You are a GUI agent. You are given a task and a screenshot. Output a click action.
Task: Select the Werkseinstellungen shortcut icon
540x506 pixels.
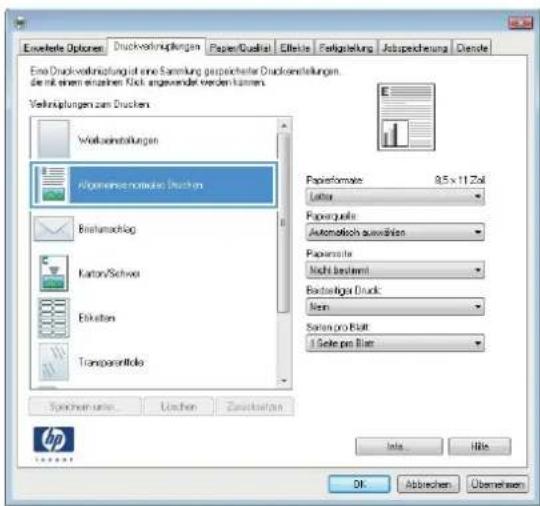[x=54, y=139]
